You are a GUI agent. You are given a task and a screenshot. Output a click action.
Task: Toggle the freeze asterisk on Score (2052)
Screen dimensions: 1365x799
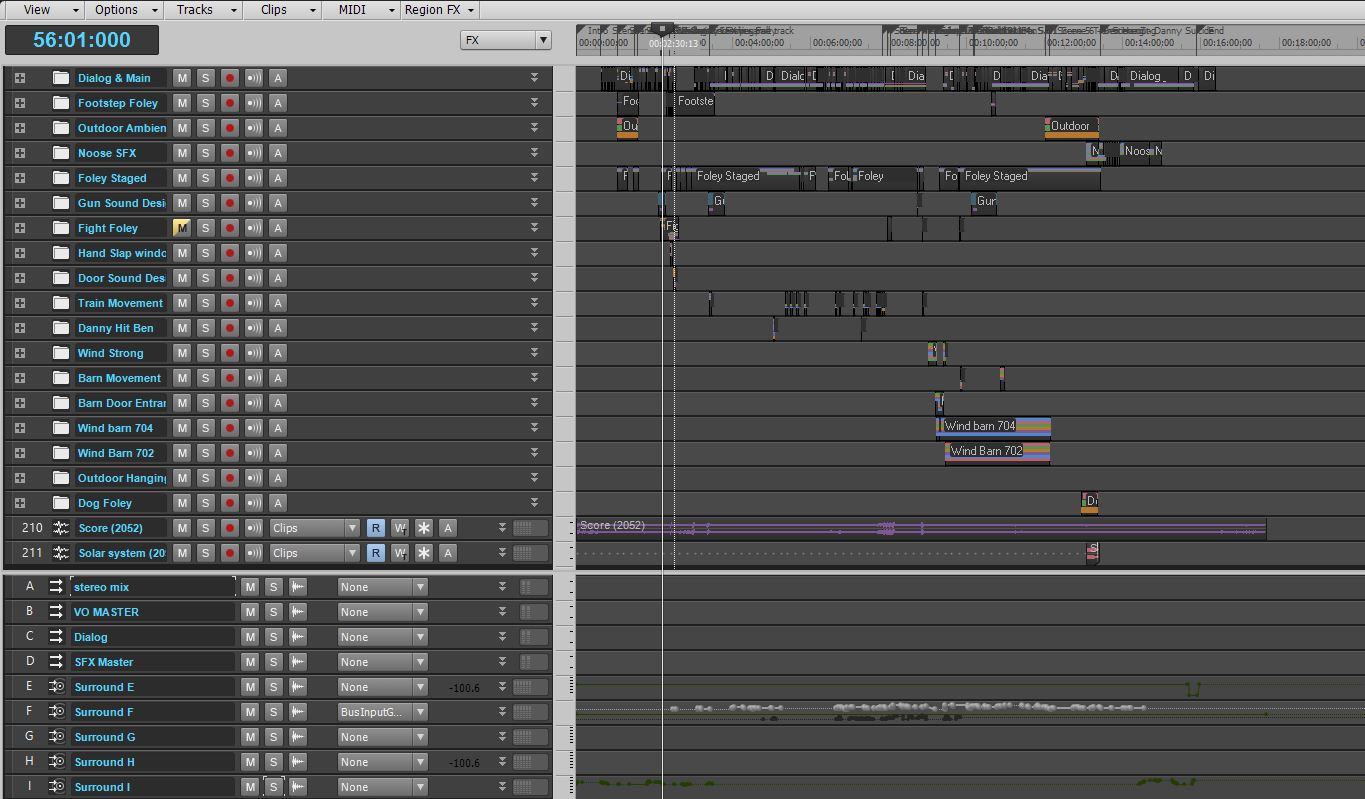pos(424,528)
